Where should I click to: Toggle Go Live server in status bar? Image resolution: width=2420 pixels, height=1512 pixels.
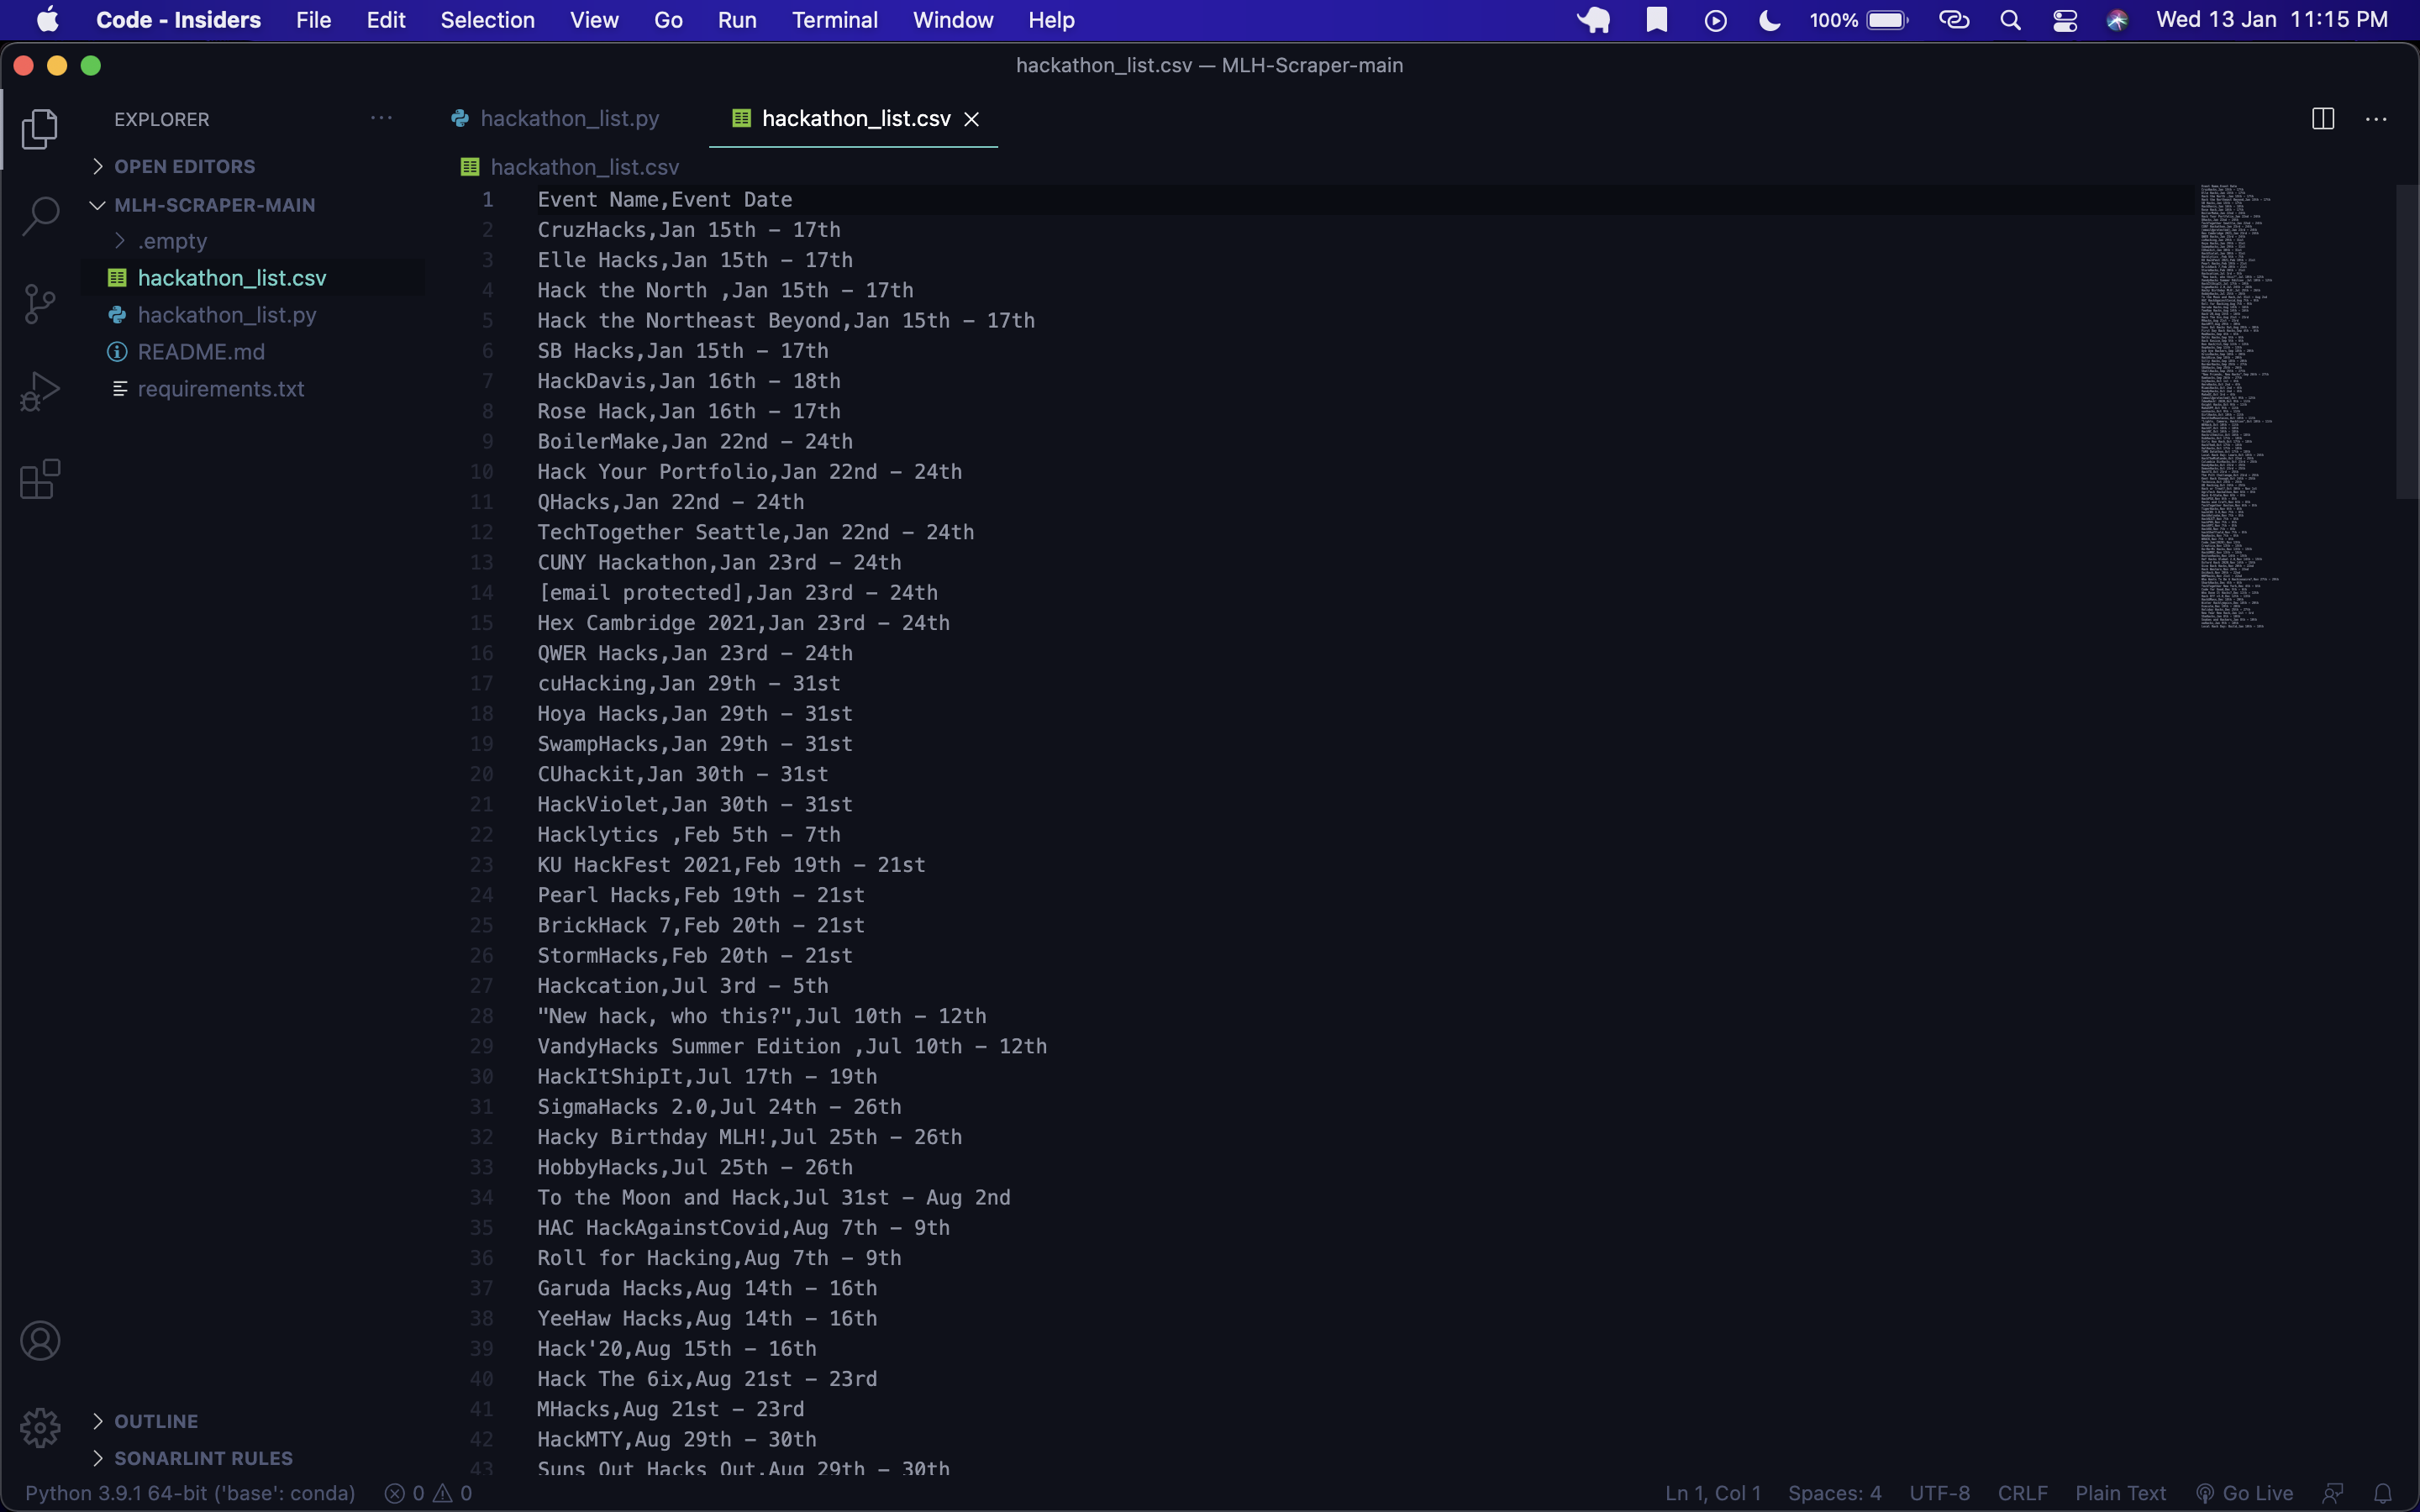pyautogui.click(x=2245, y=1493)
